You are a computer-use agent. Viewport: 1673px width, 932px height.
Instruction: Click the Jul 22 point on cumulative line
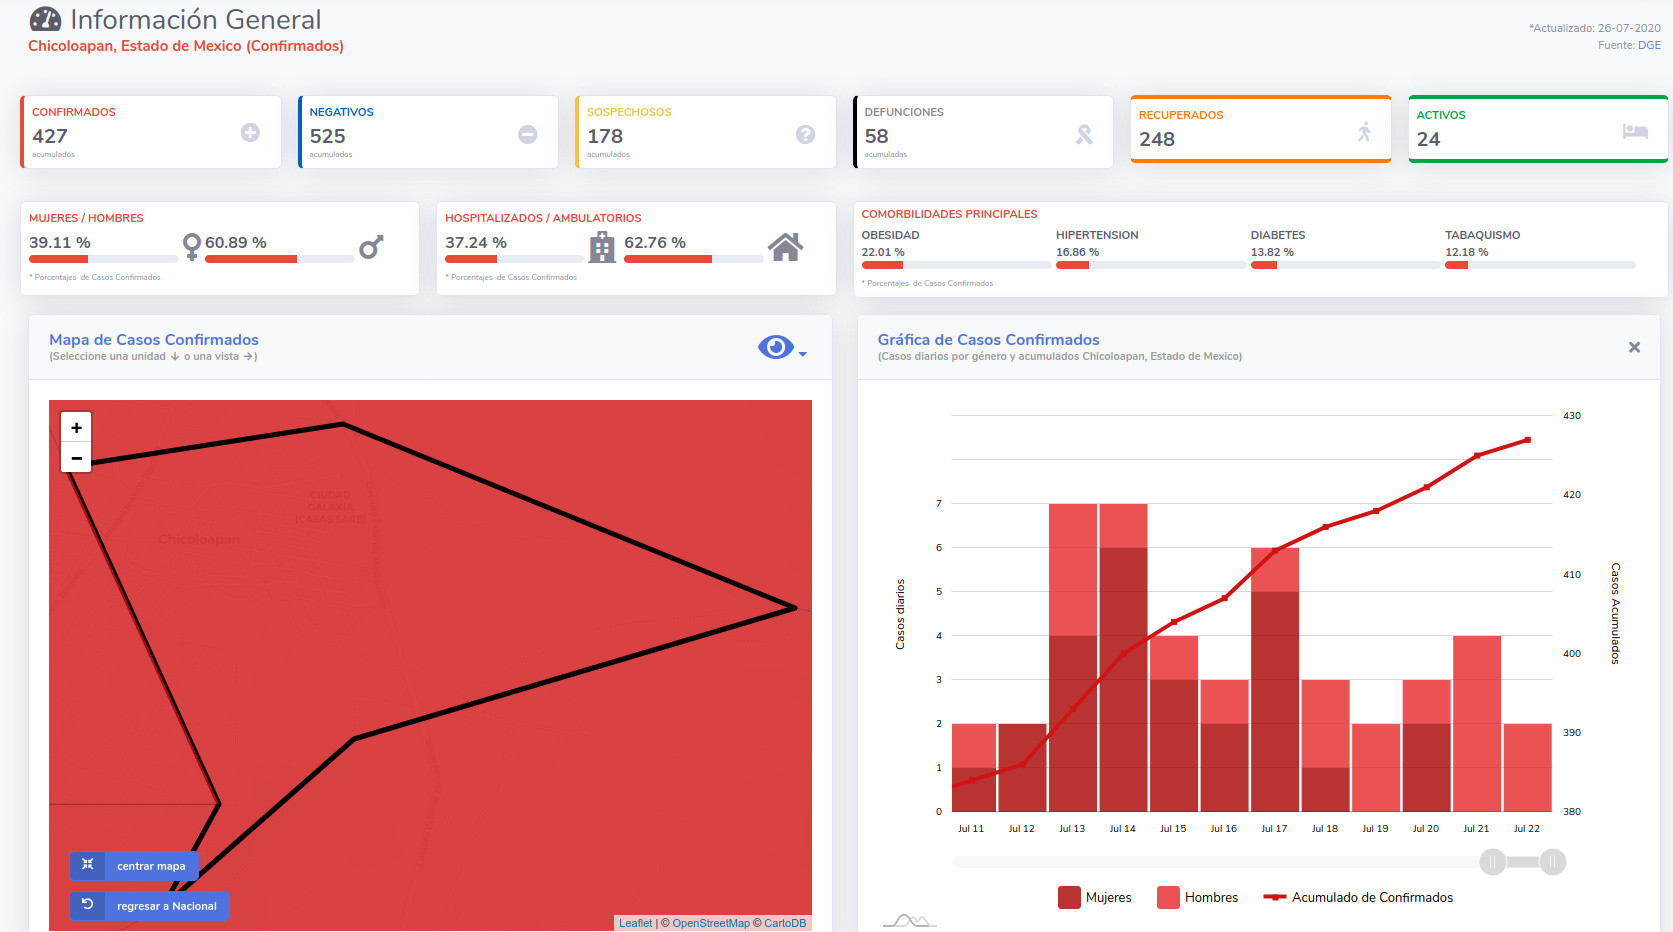1527,440
